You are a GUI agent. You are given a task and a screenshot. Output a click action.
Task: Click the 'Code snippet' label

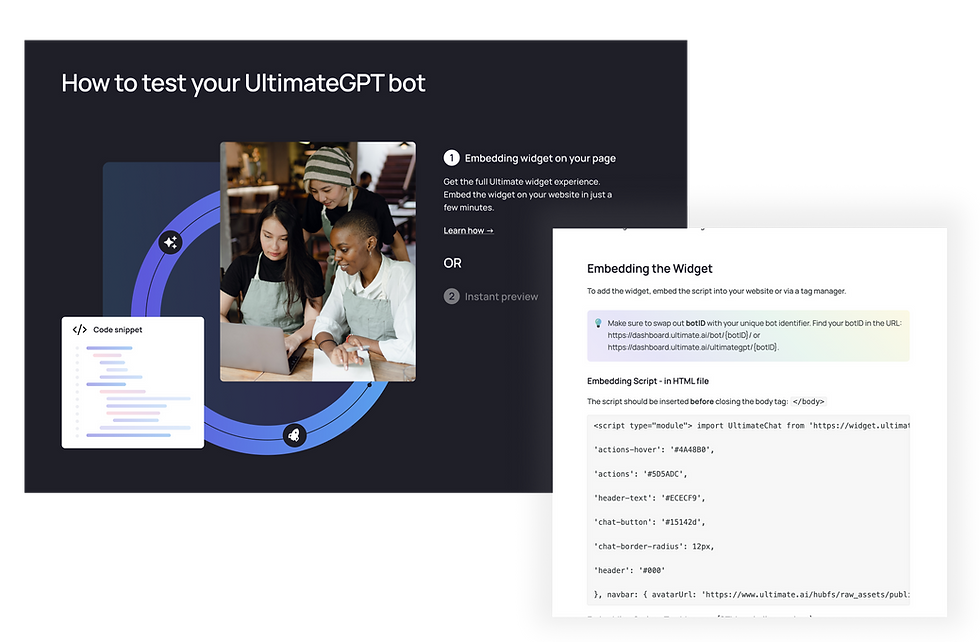[x=118, y=329]
